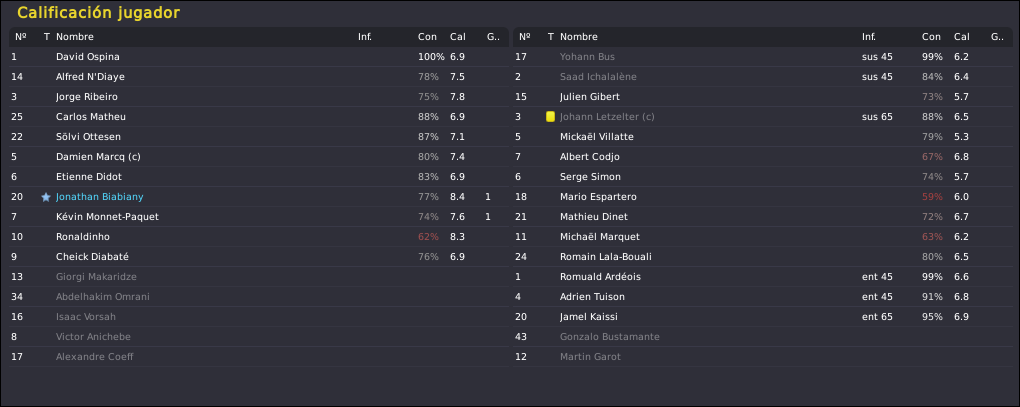Screen dimensions: 1020x407
Task: Click the yellow card icon for Johann Letzelter
Action: [550, 117]
